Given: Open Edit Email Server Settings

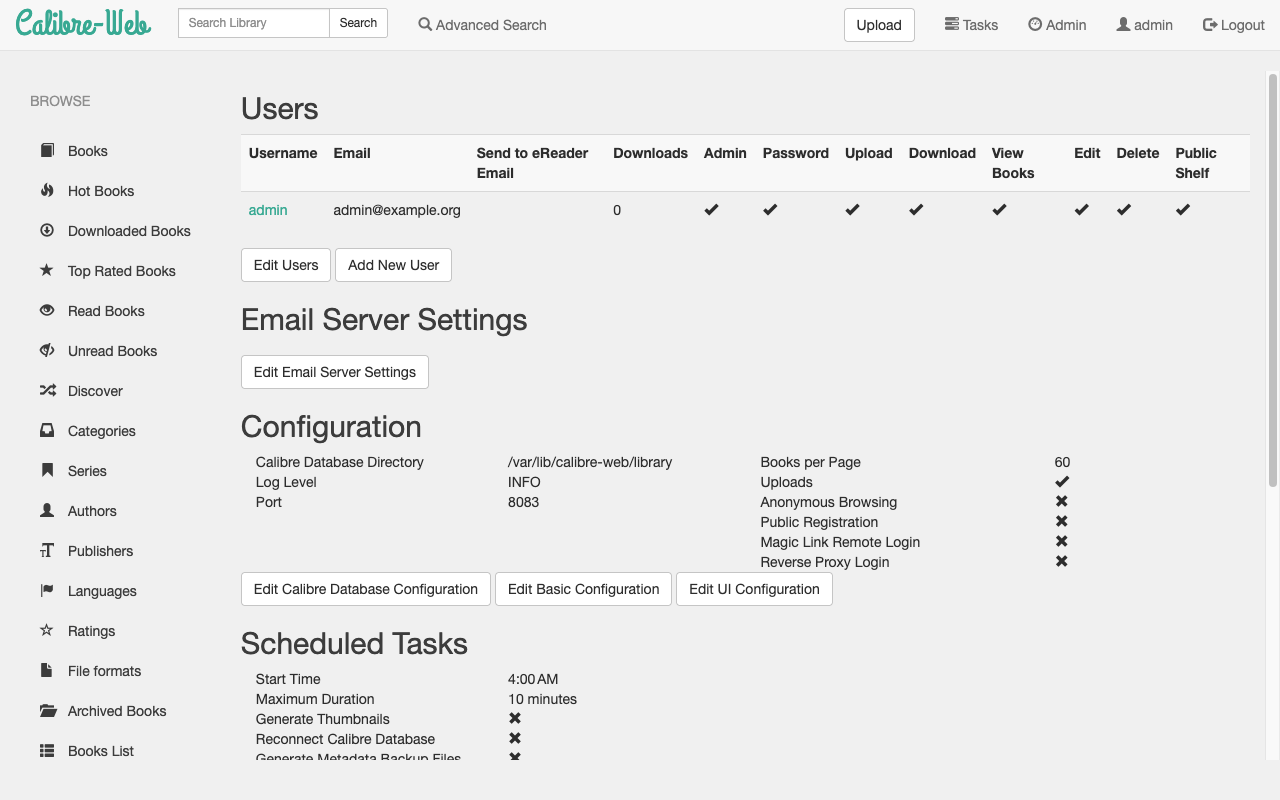Looking at the screenshot, I should coord(335,372).
